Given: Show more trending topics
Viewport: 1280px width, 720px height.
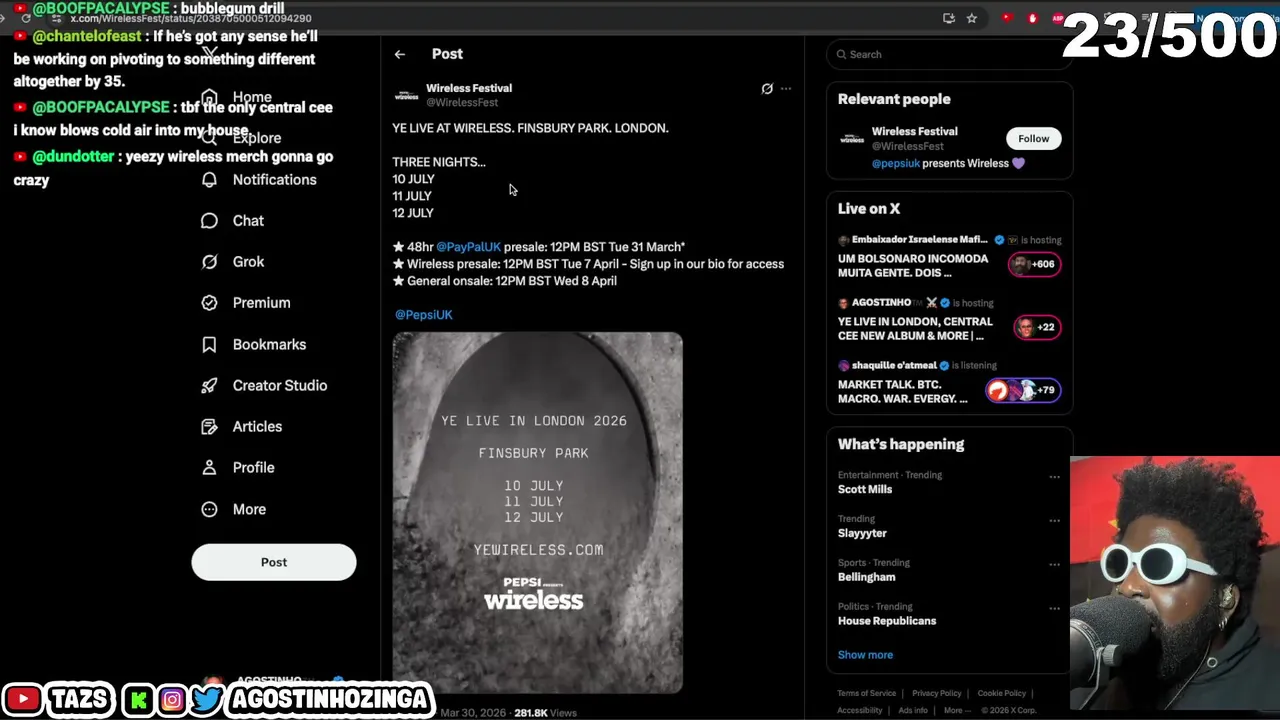Looking at the screenshot, I should 865,655.
